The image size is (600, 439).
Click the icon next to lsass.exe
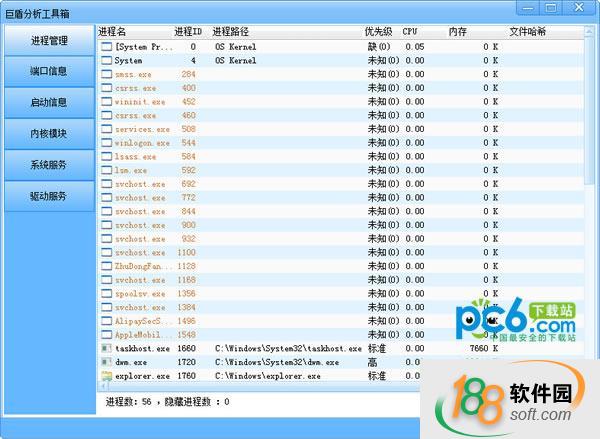click(x=106, y=156)
